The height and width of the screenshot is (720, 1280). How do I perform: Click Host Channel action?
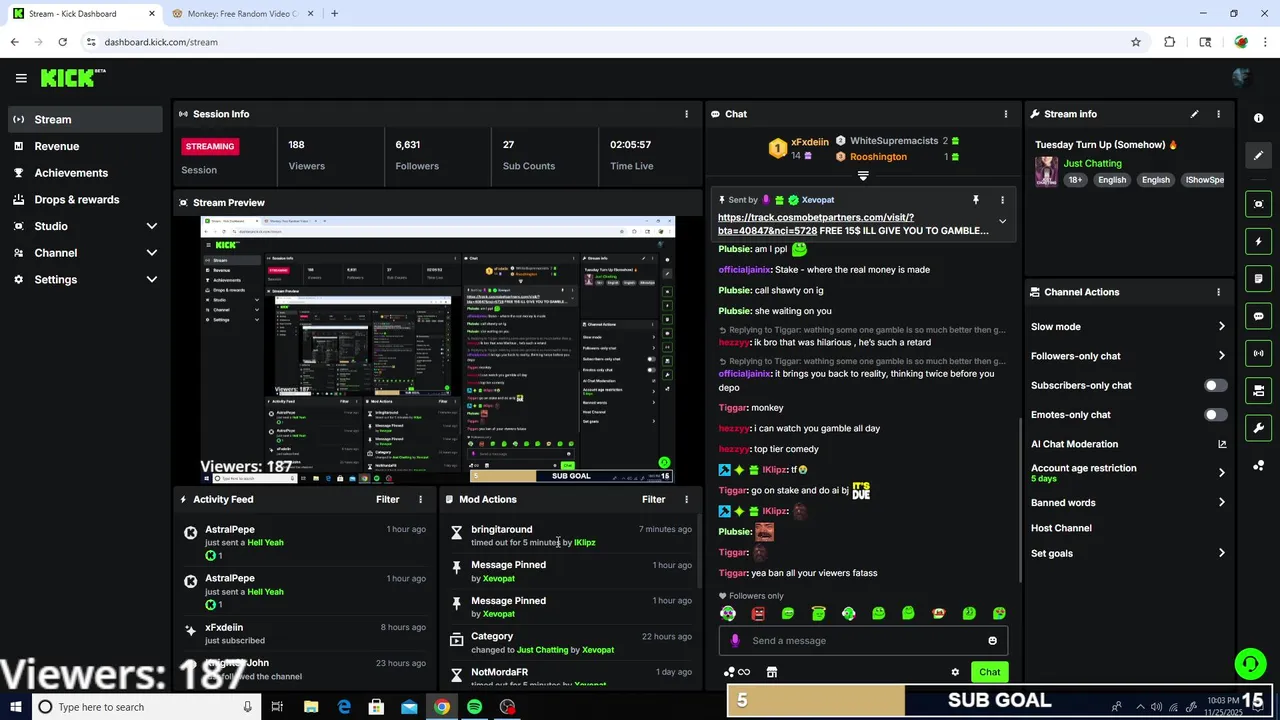point(1061,528)
